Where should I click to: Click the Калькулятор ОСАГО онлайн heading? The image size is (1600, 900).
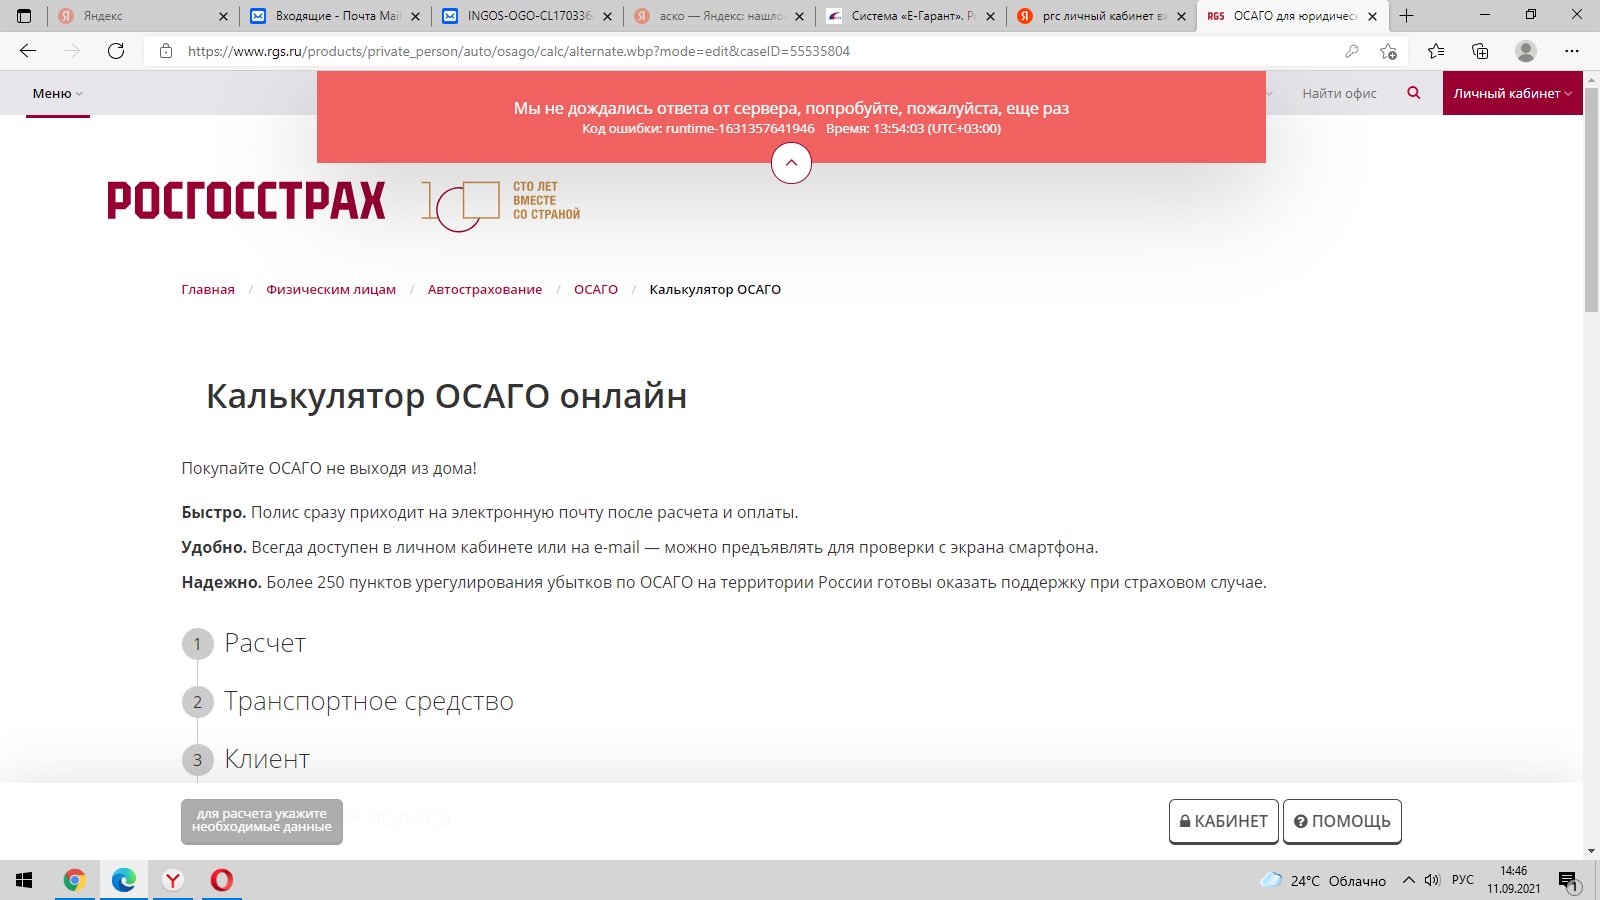pos(446,396)
